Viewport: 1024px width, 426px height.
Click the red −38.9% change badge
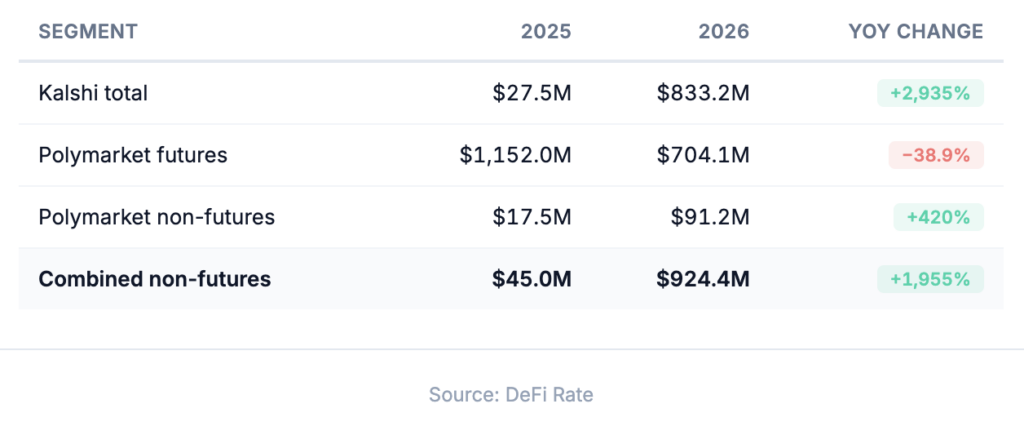pos(935,155)
